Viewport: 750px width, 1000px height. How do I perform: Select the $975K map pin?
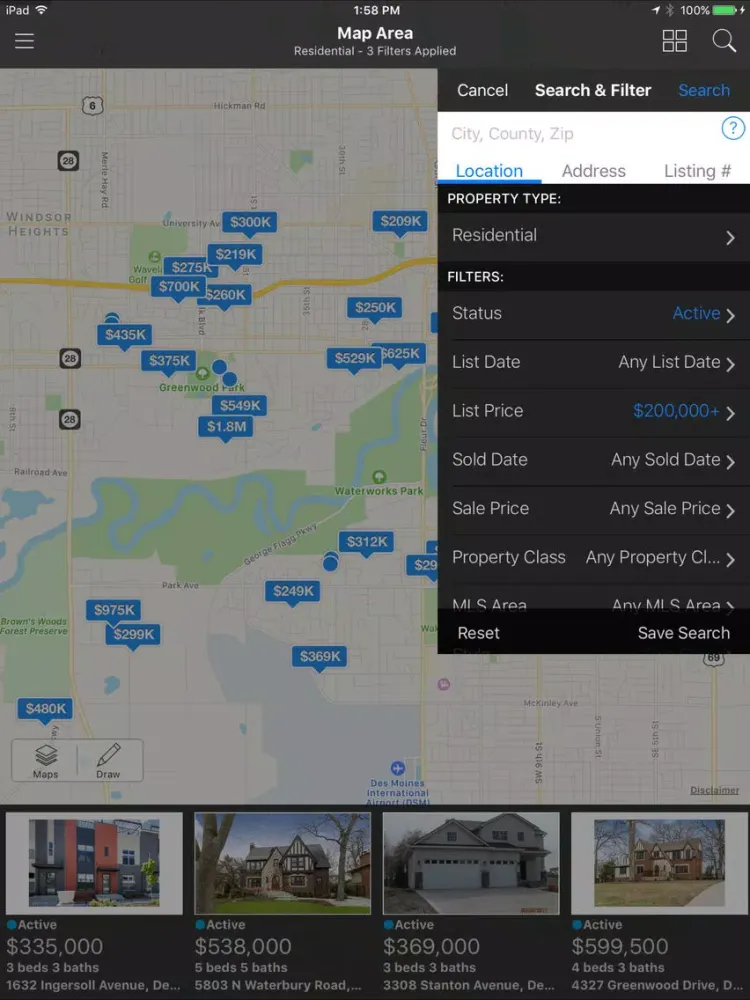114,610
